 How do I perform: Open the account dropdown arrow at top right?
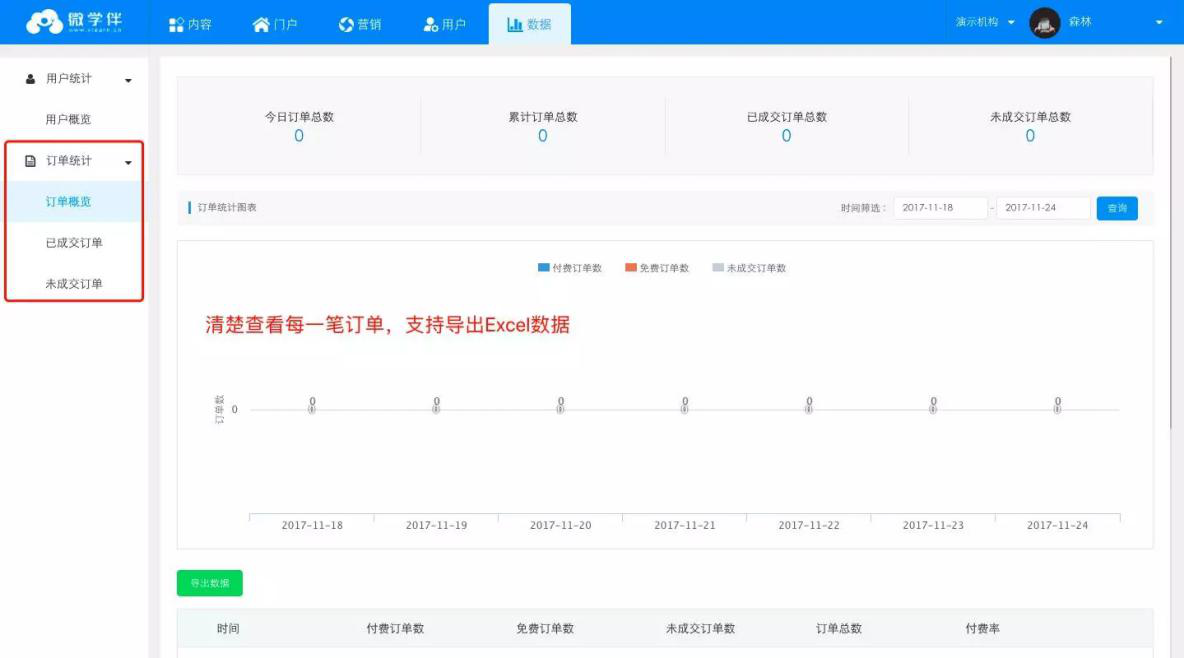click(1159, 23)
